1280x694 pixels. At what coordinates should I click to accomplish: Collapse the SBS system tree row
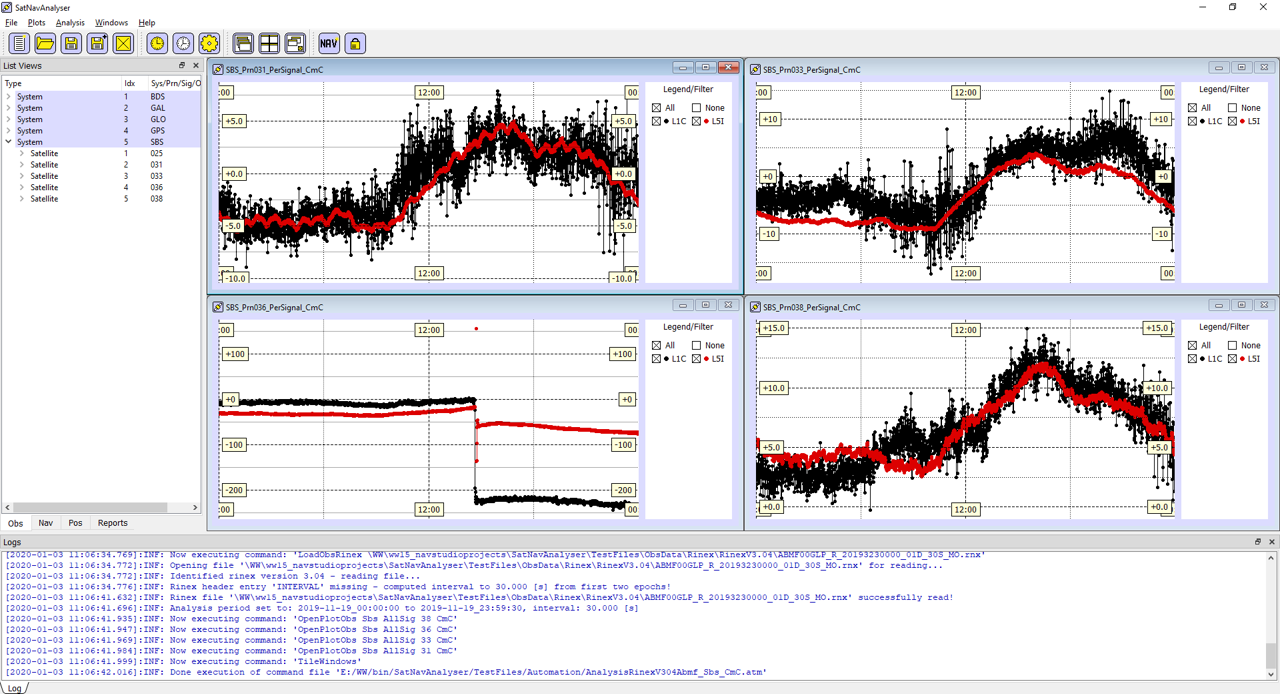coord(9,142)
